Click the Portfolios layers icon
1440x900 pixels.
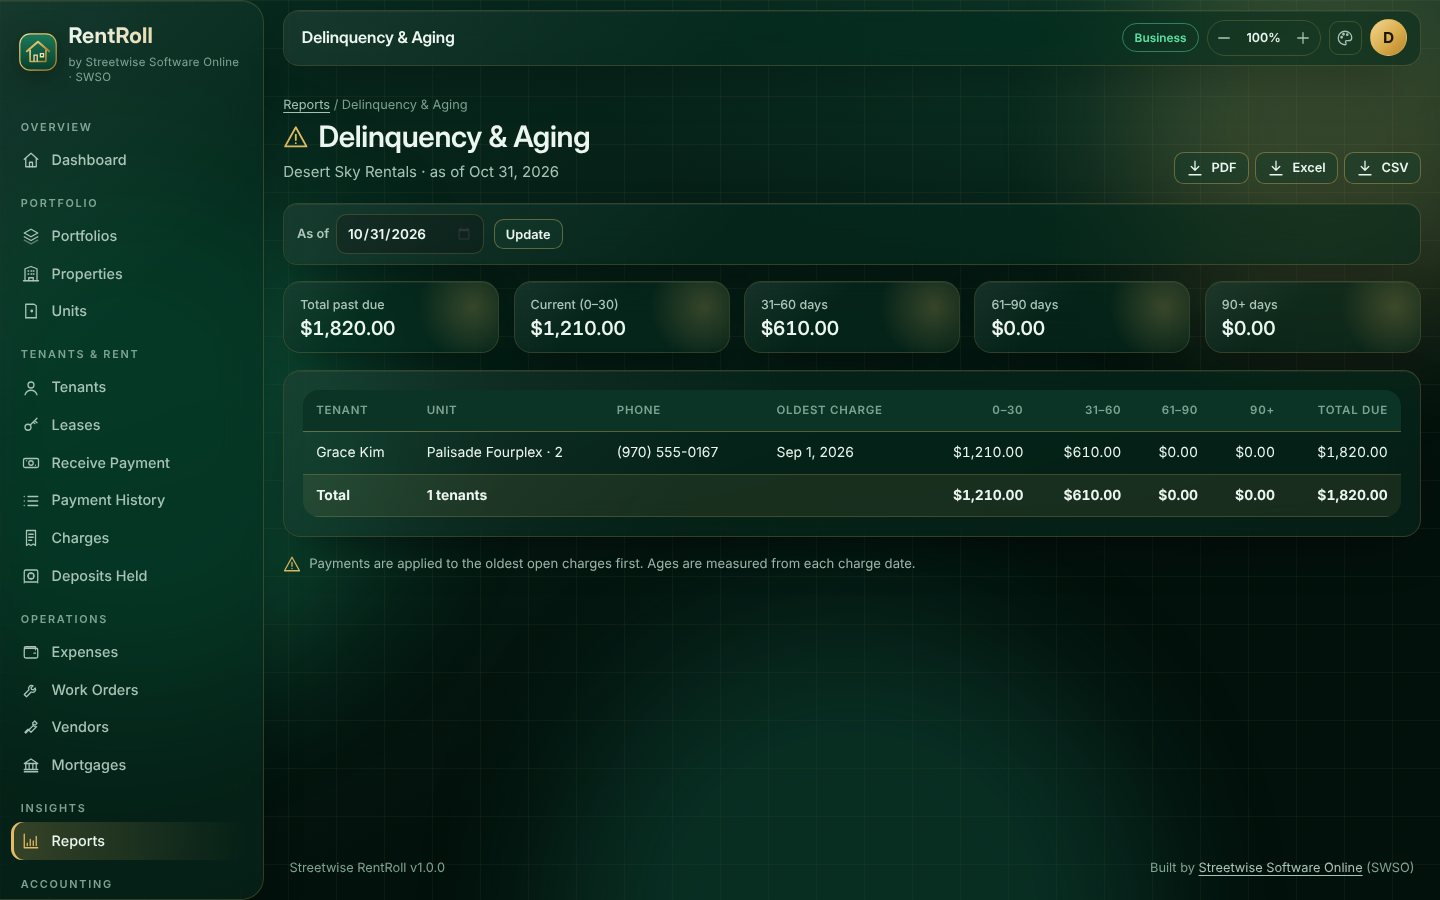pos(31,236)
